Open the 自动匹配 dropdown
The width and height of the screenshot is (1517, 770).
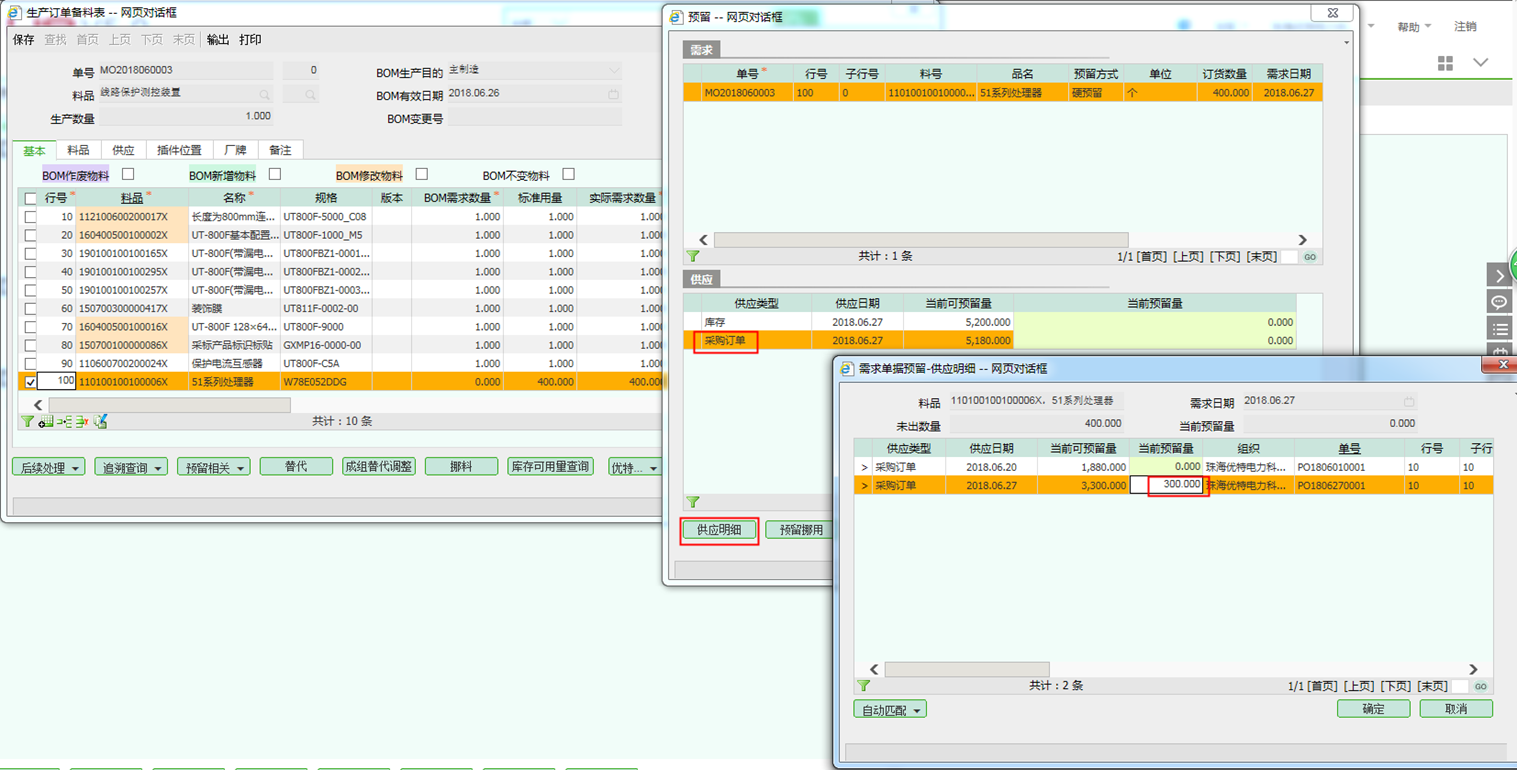click(889, 709)
